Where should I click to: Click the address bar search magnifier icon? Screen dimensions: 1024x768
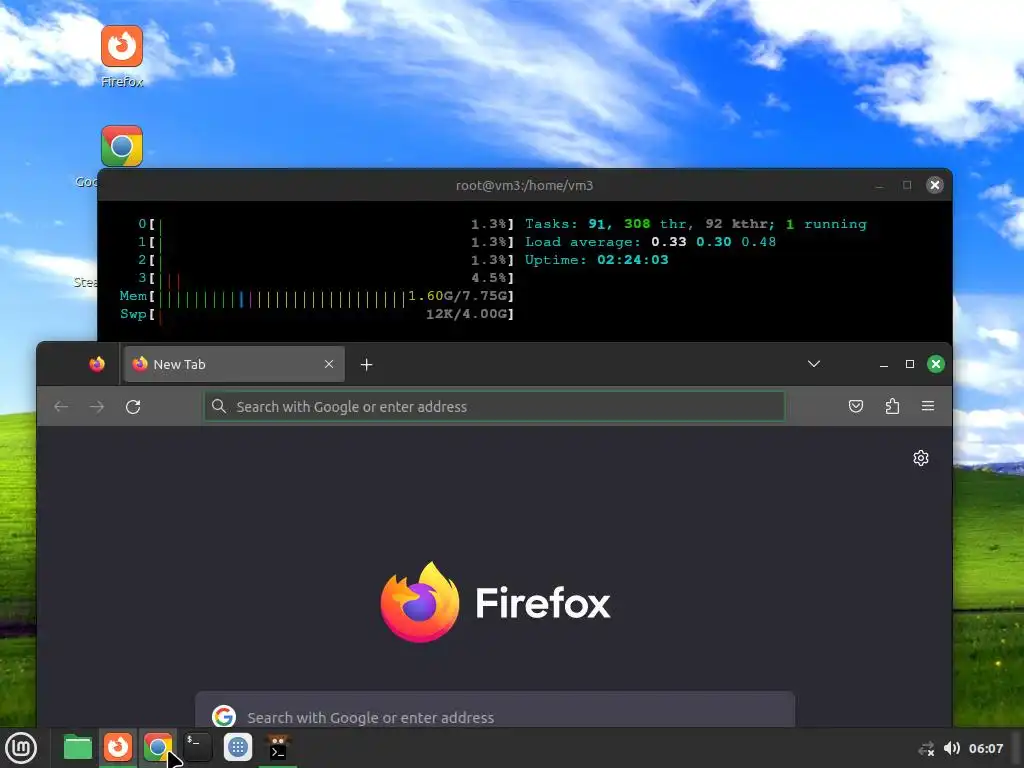coord(219,406)
